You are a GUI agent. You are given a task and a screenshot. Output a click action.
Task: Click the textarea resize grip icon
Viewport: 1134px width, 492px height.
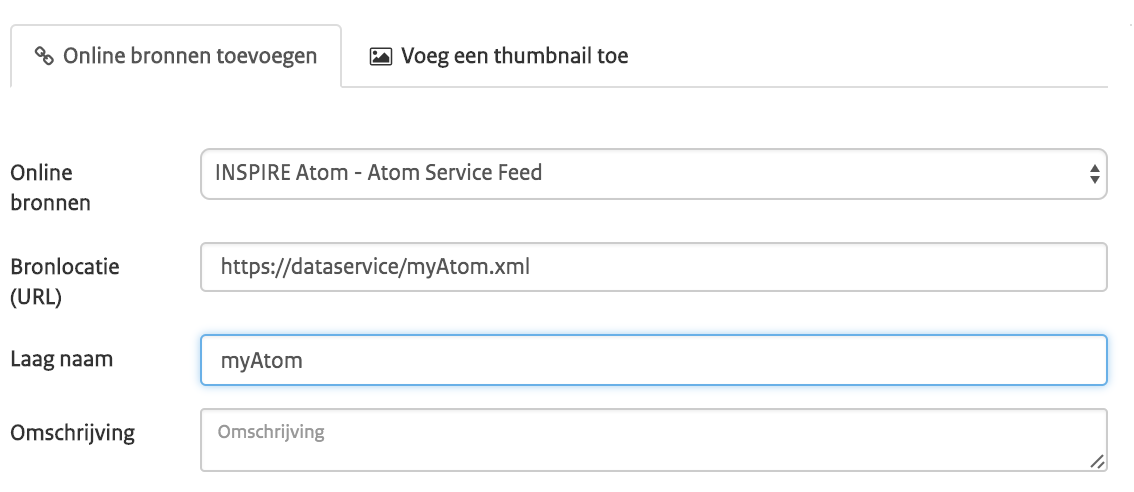(x=1097, y=462)
